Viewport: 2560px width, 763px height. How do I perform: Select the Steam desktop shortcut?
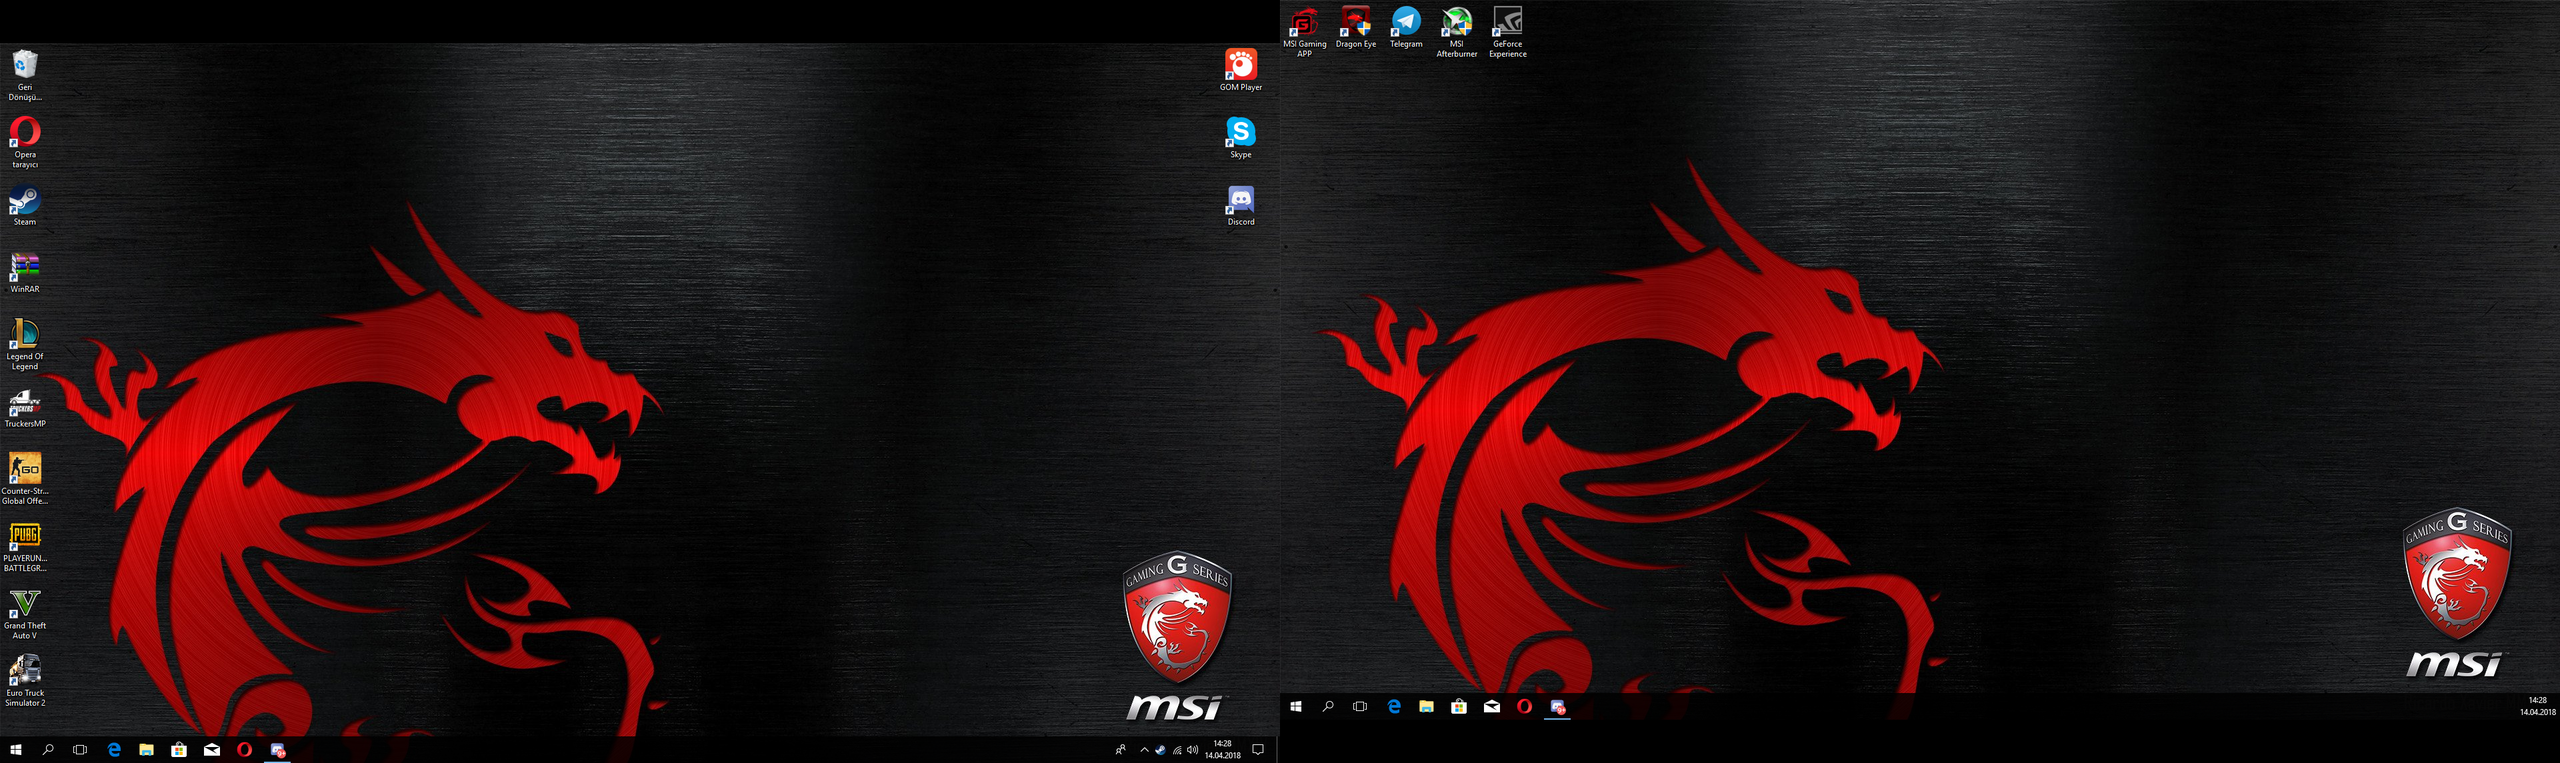tap(25, 206)
